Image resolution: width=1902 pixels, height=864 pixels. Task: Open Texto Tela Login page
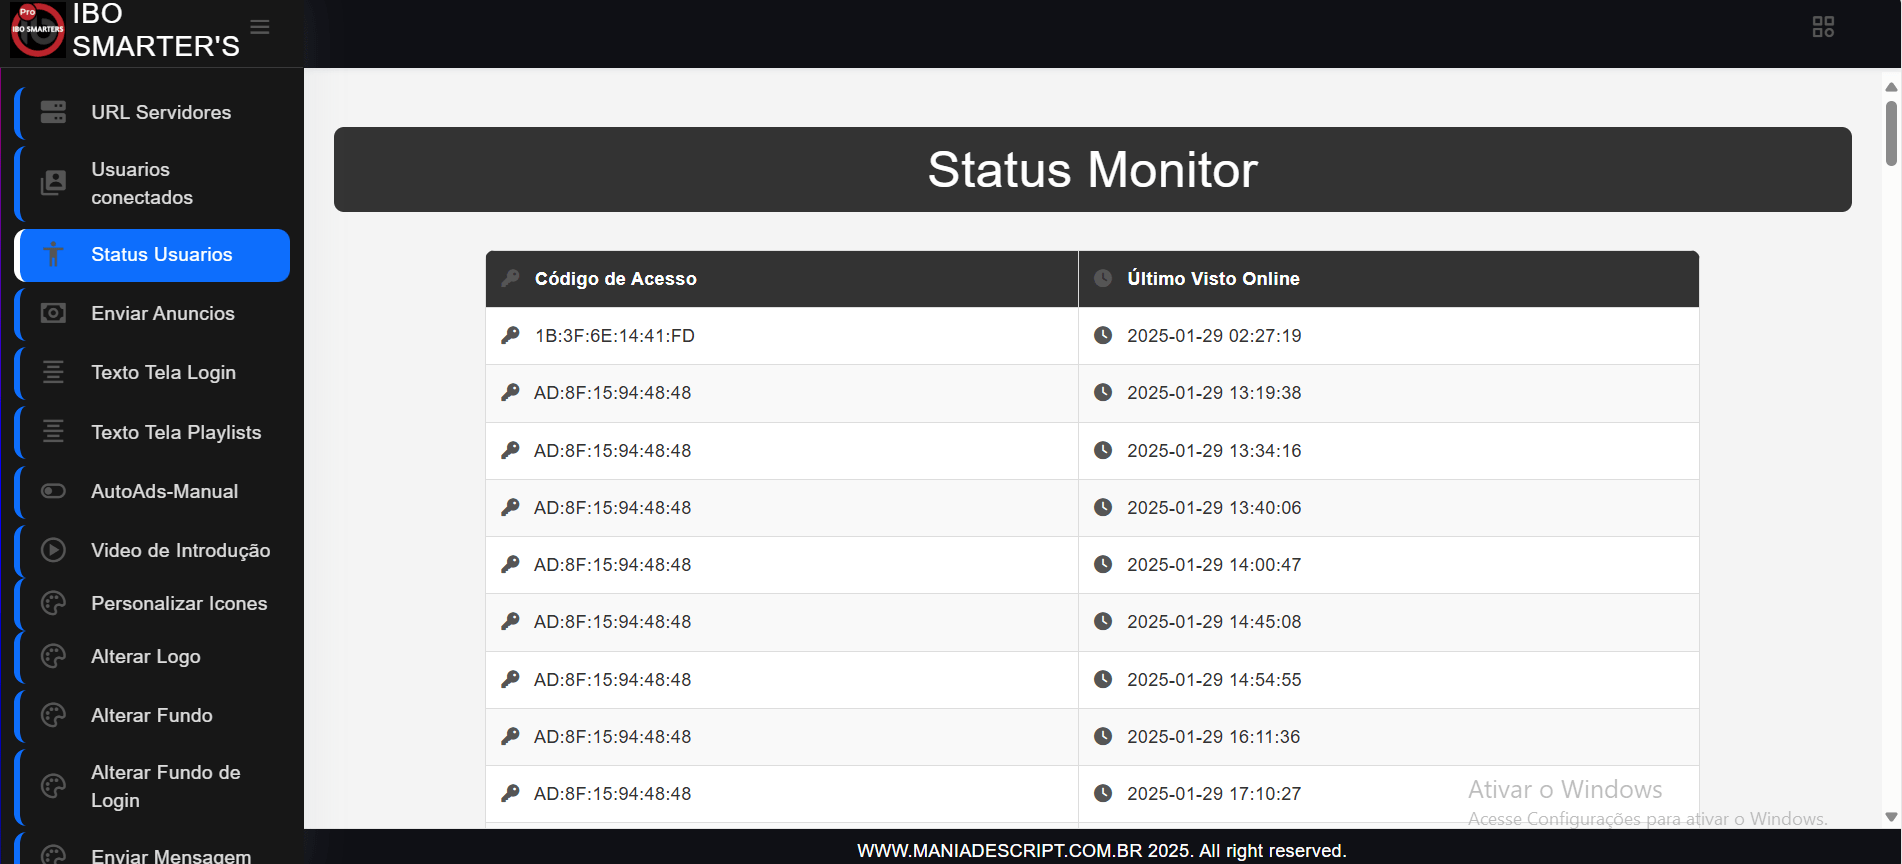(x=163, y=373)
